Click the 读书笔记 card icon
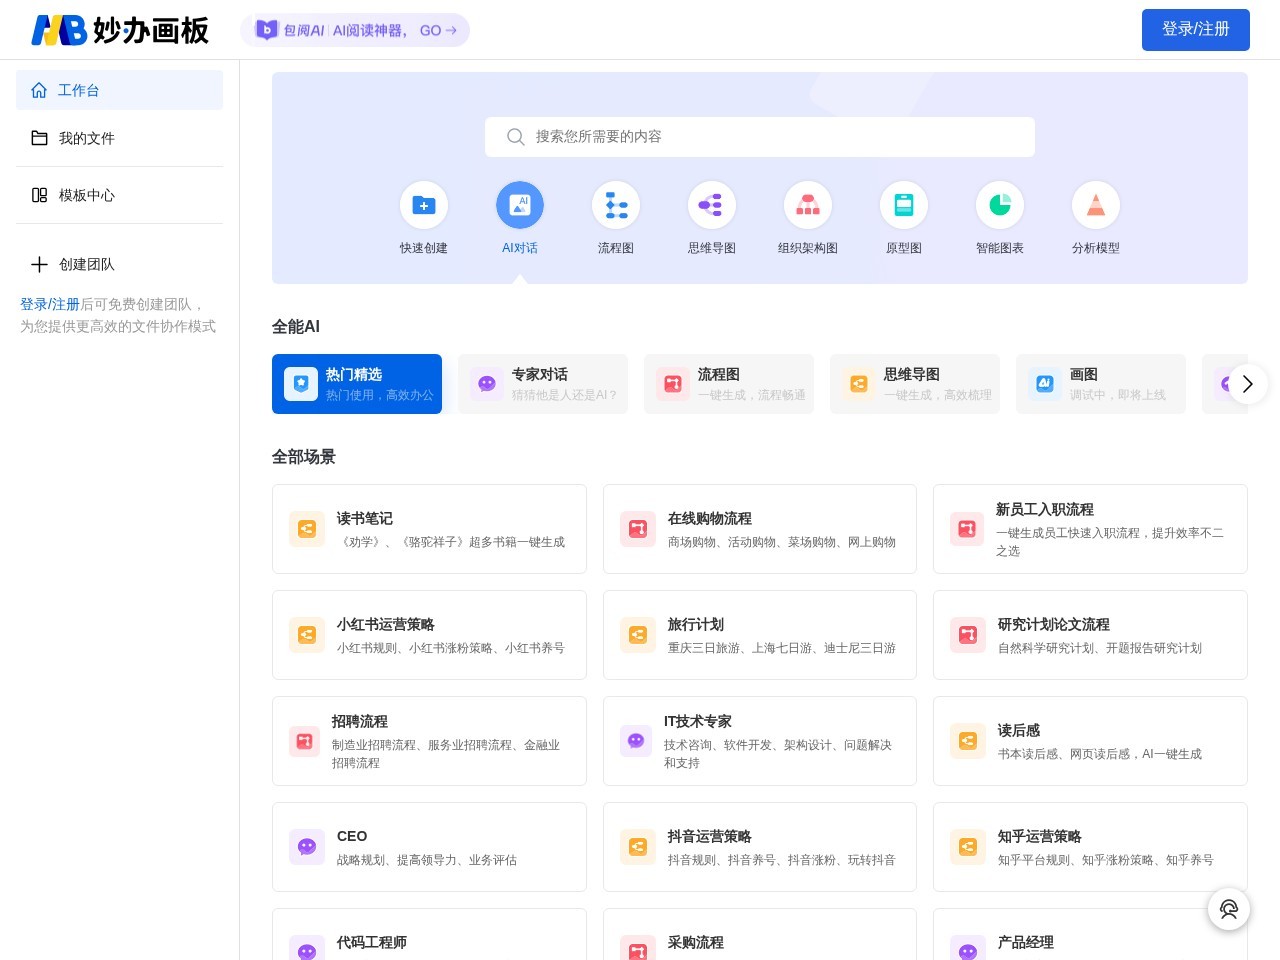Image resolution: width=1280 pixels, height=960 pixels. pos(307,529)
